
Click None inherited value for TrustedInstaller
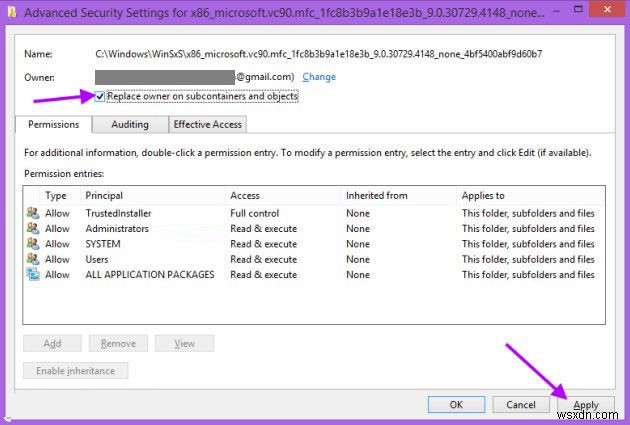click(358, 213)
